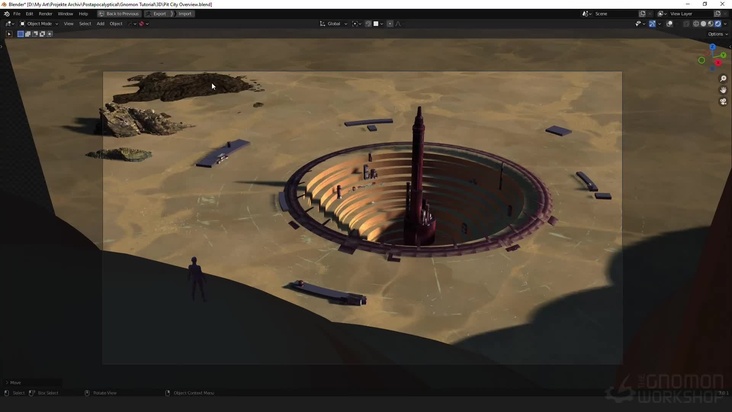This screenshot has width=732, height=412.
Task: Click the blue Z axis on gizmo
Action: click(x=712, y=47)
